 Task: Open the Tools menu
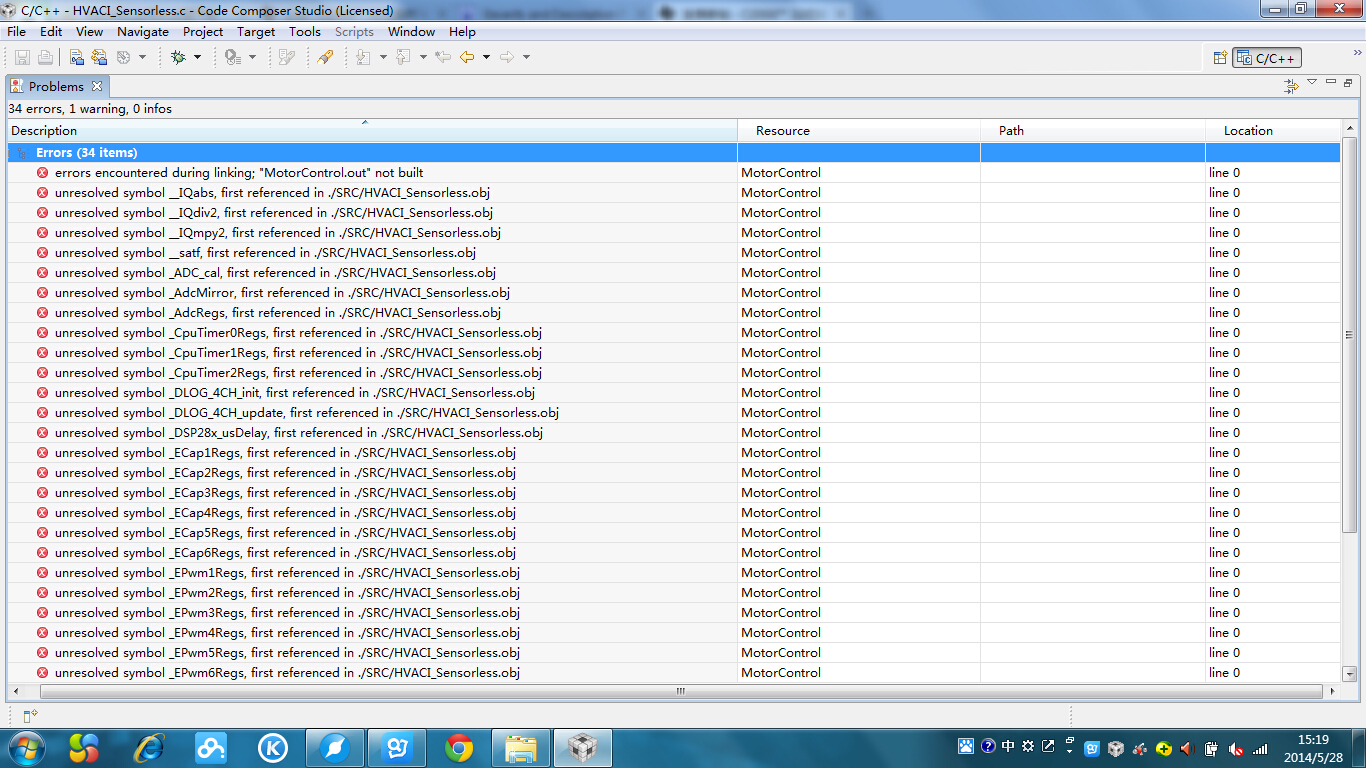305,32
